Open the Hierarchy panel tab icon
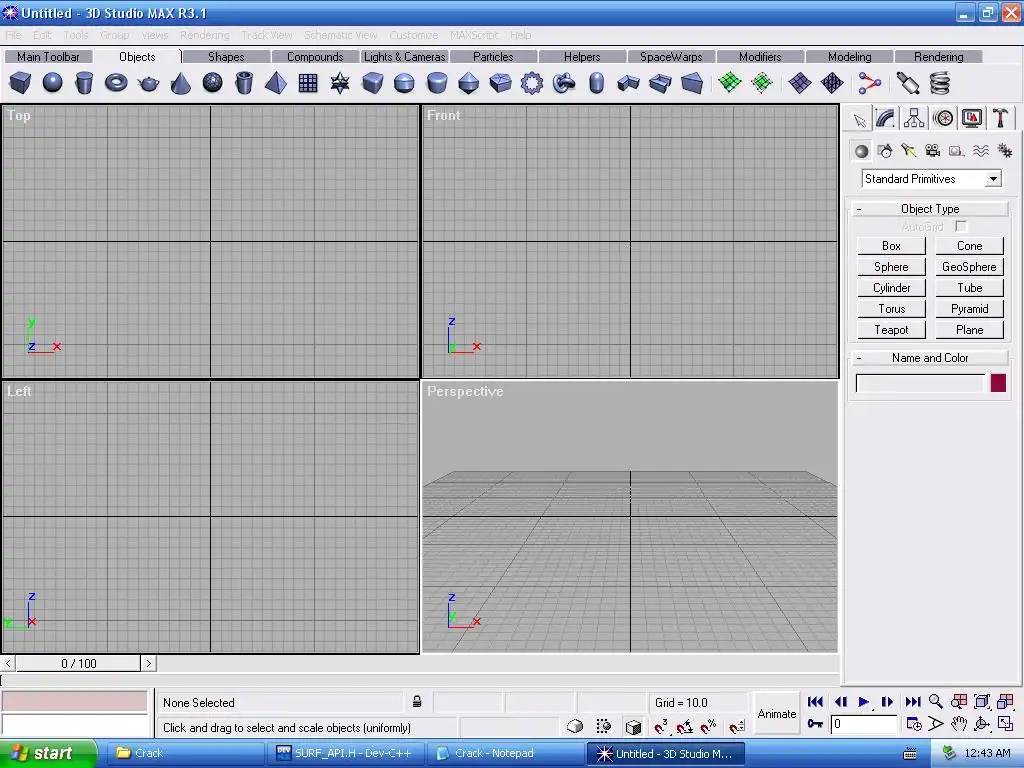The height and width of the screenshot is (768, 1024). pyautogui.click(x=914, y=118)
